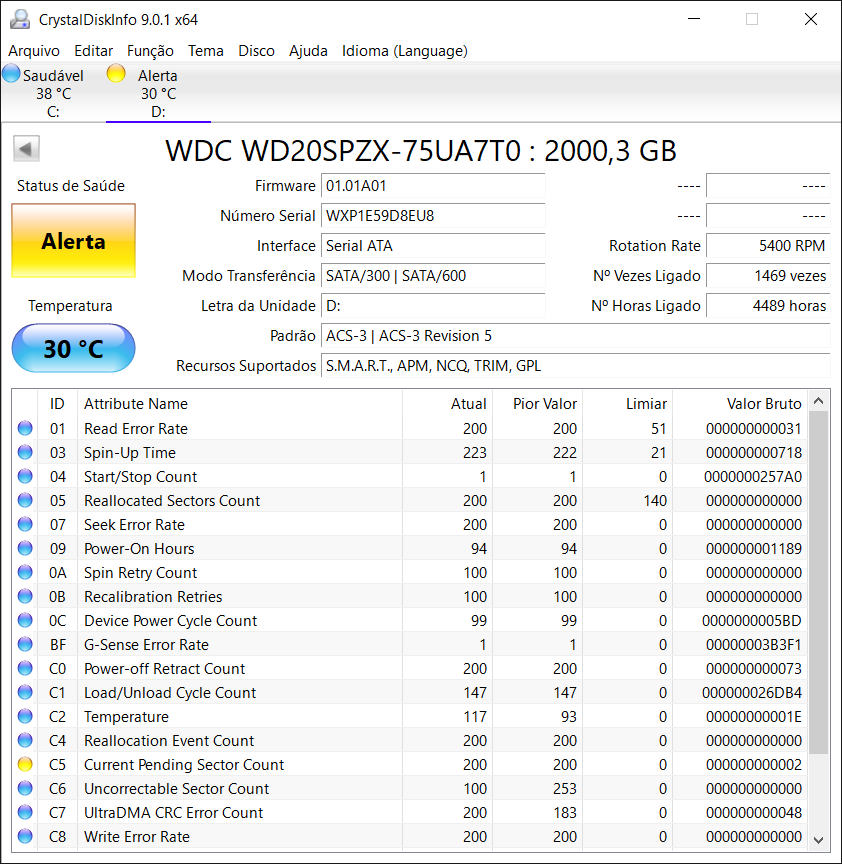Viewport: 842px width, 864px height.
Task: Click the scroll up arrow of attribute list
Action: [x=819, y=401]
